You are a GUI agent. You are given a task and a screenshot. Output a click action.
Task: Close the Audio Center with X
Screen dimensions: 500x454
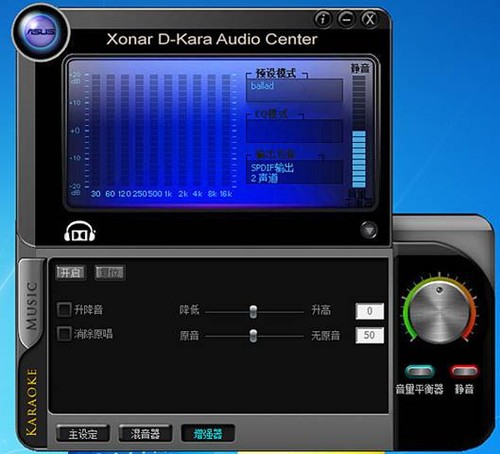(x=370, y=19)
